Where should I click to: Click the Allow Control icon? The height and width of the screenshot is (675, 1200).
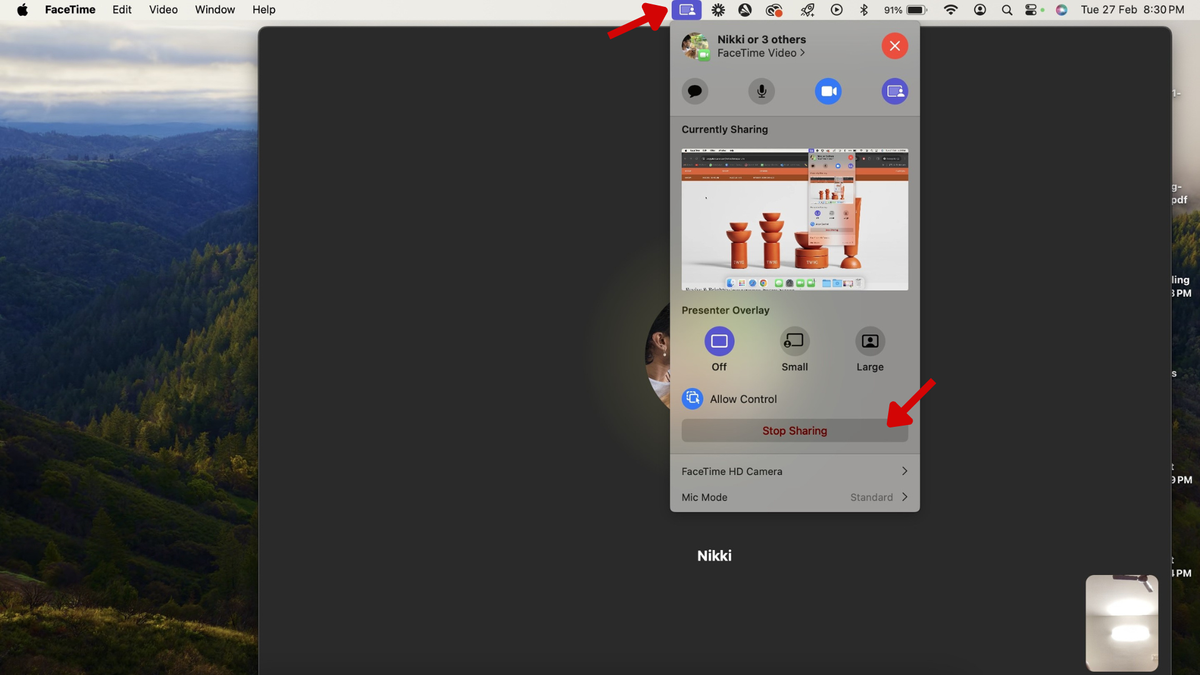[x=692, y=398]
